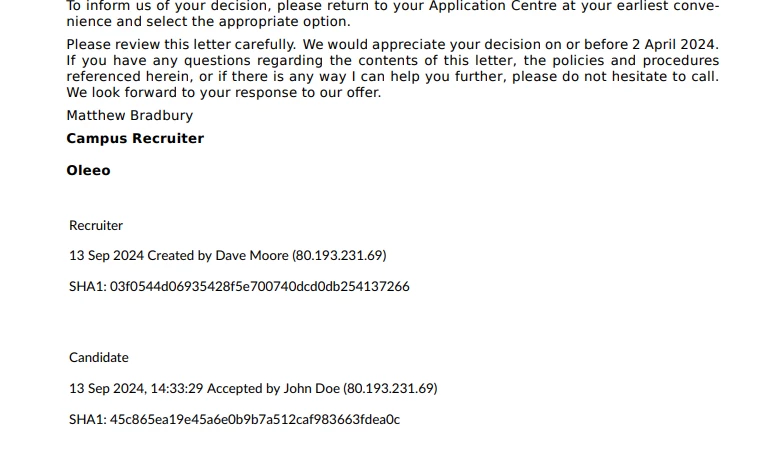The image size is (764, 473).
Task: Click the name John Doe
Action: (x=311, y=389)
